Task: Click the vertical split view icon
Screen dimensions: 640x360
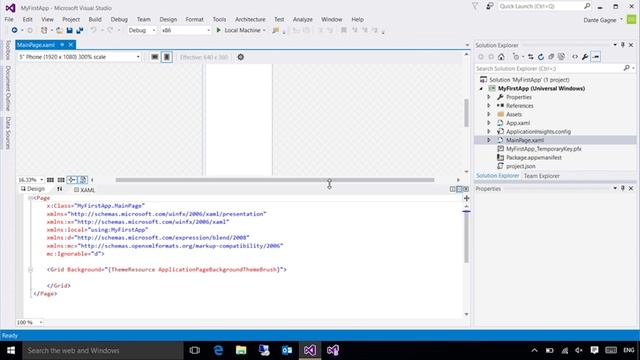Action: click(x=452, y=189)
